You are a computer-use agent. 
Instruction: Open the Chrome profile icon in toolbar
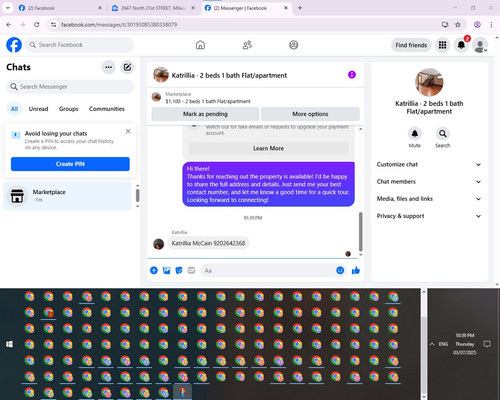click(x=477, y=25)
